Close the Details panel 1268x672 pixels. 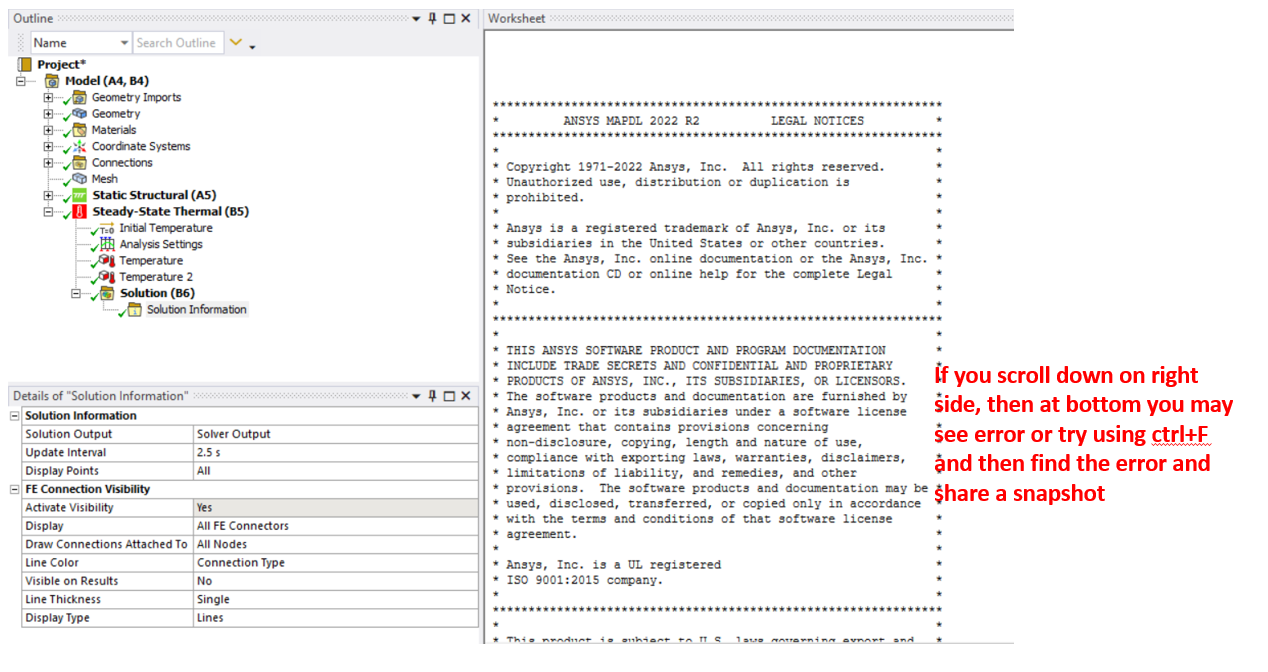point(466,396)
